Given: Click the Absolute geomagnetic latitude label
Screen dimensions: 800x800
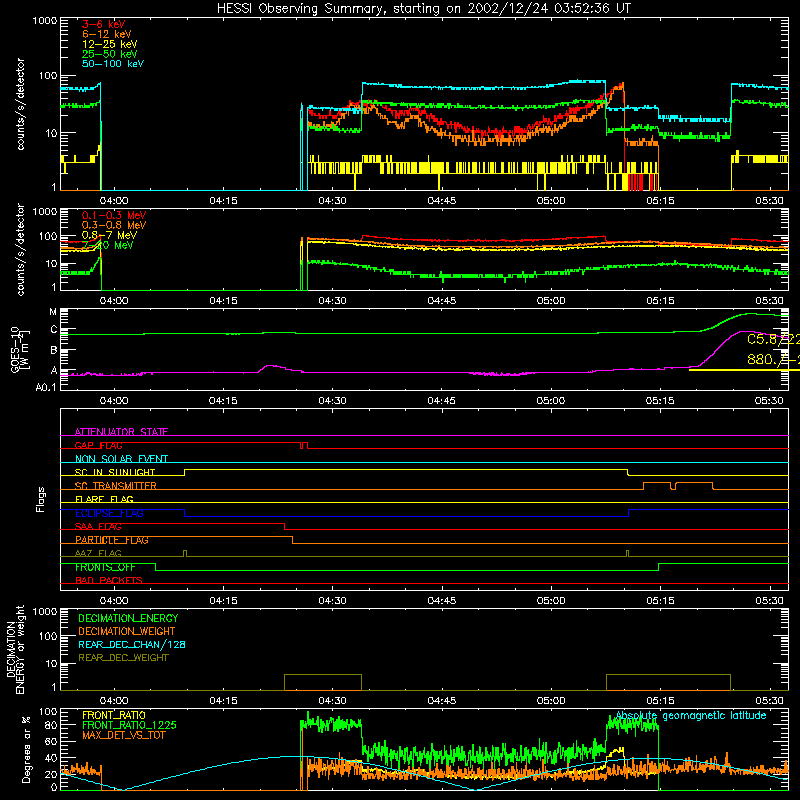Looking at the screenshot, I should (x=691, y=715).
